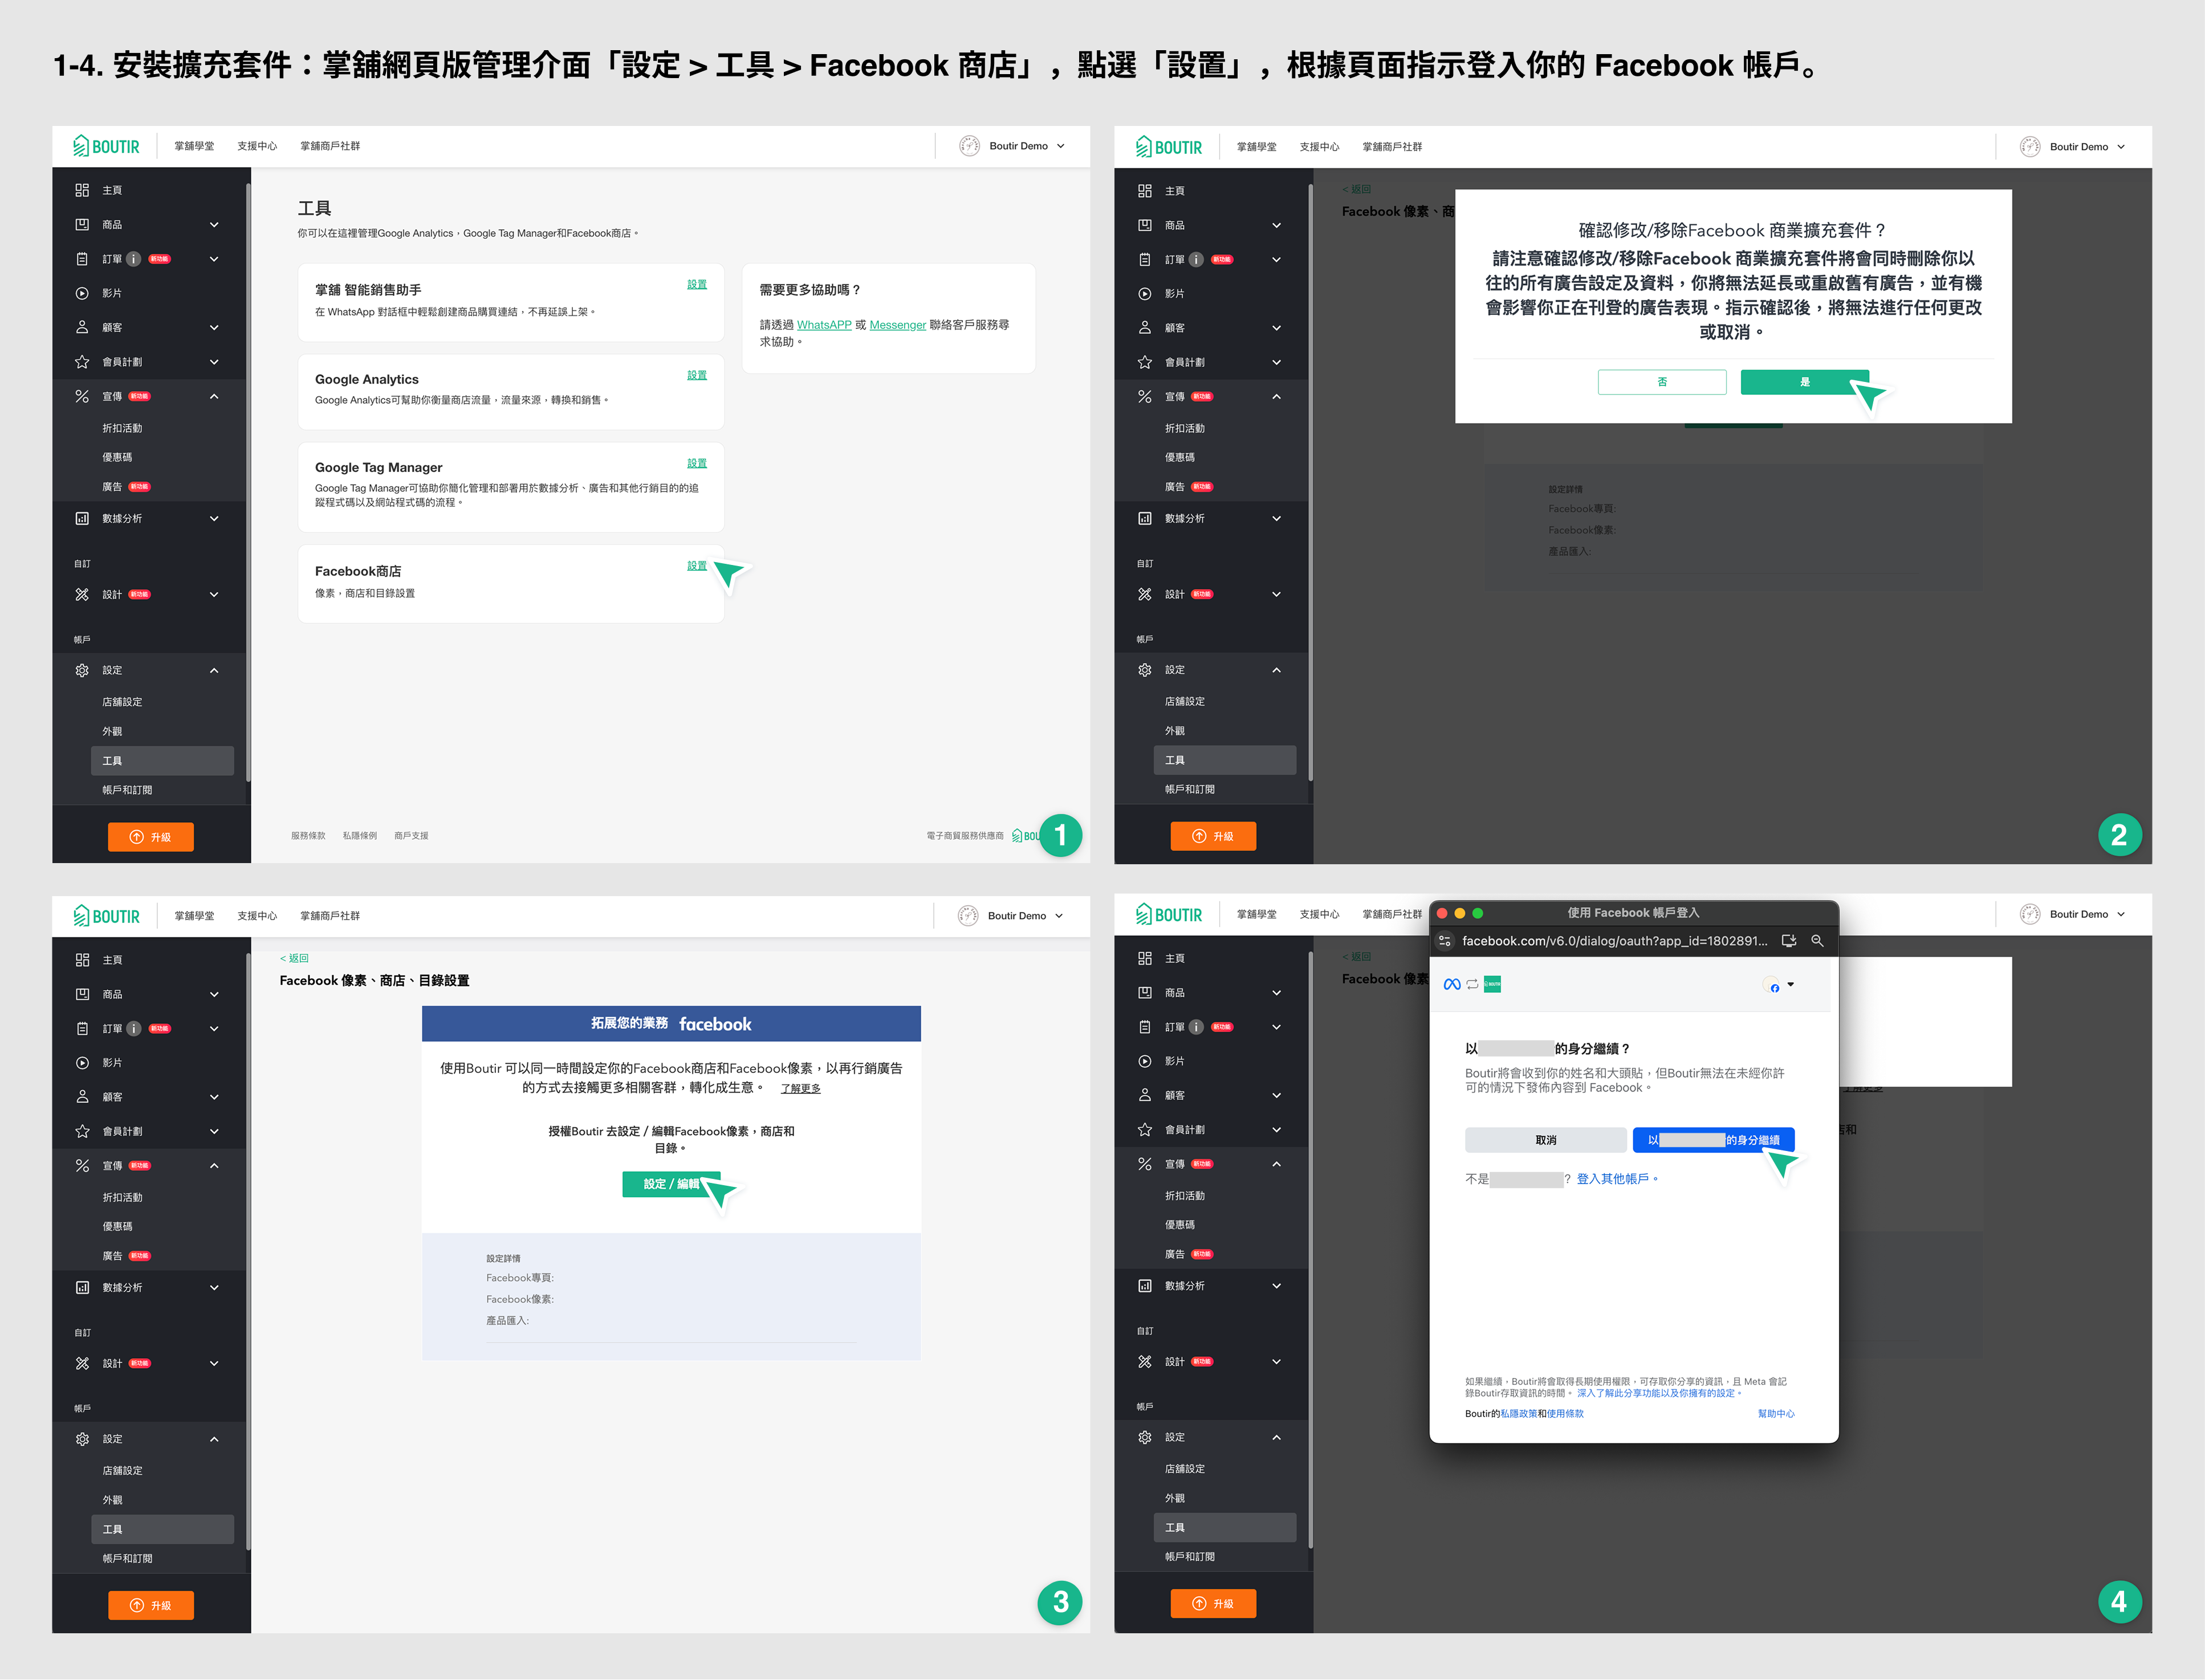Click the Meta infinity logo in Facebook login popup
Screen dimensions: 2205x1680
tap(1452, 985)
